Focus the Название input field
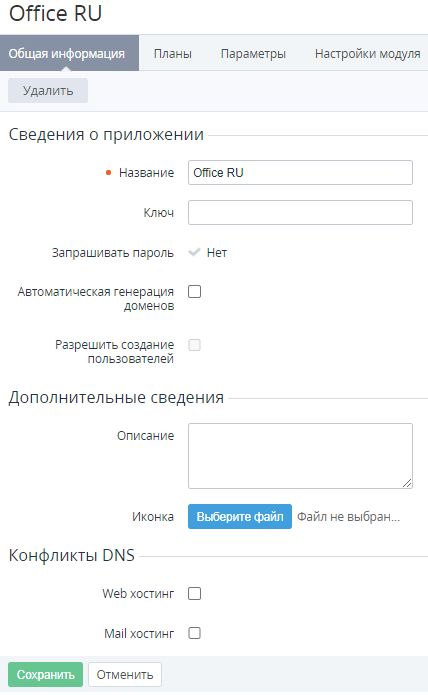428x695 pixels. 300,172
